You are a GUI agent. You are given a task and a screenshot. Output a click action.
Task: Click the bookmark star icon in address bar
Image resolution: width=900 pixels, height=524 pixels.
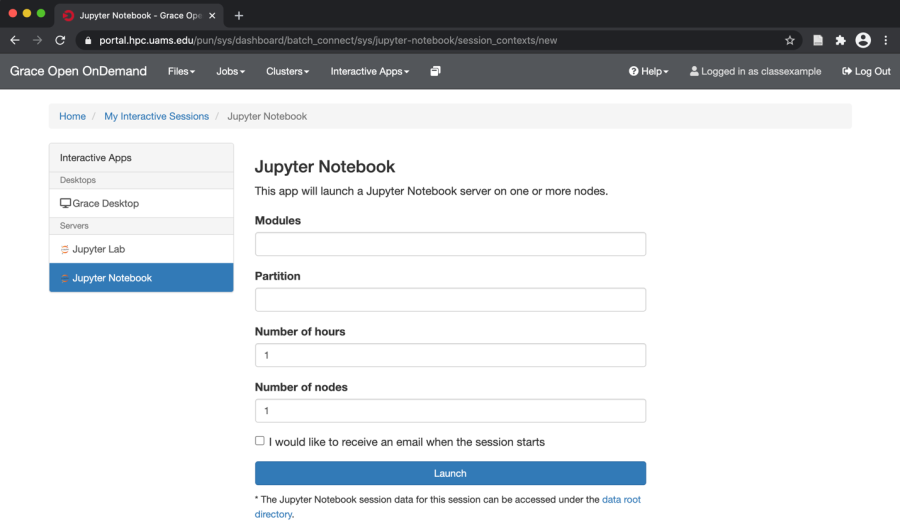click(x=789, y=40)
